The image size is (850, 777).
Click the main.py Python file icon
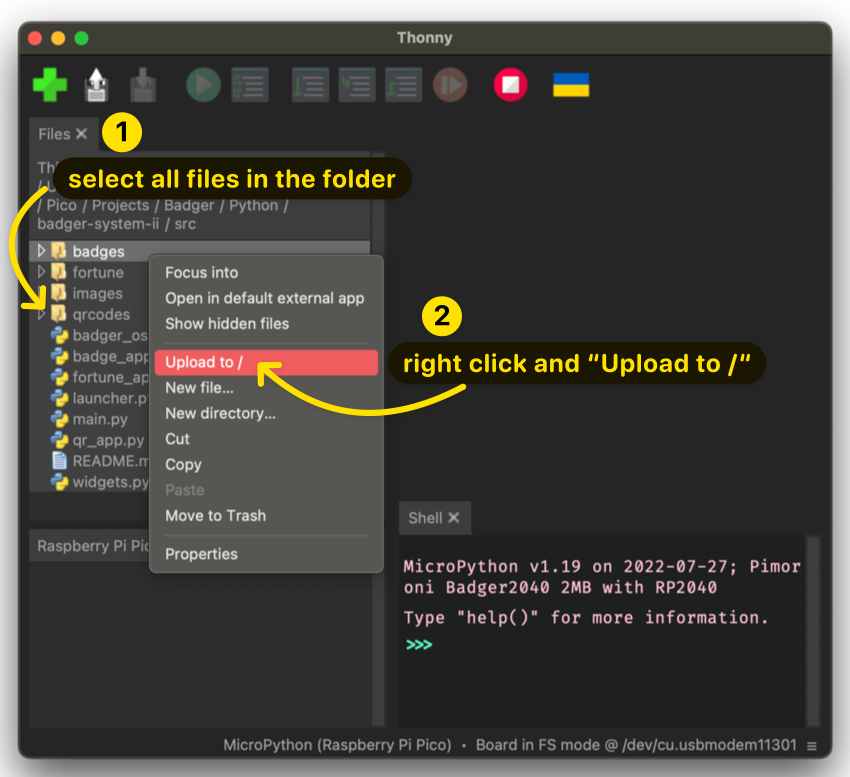tap(59, 419)
